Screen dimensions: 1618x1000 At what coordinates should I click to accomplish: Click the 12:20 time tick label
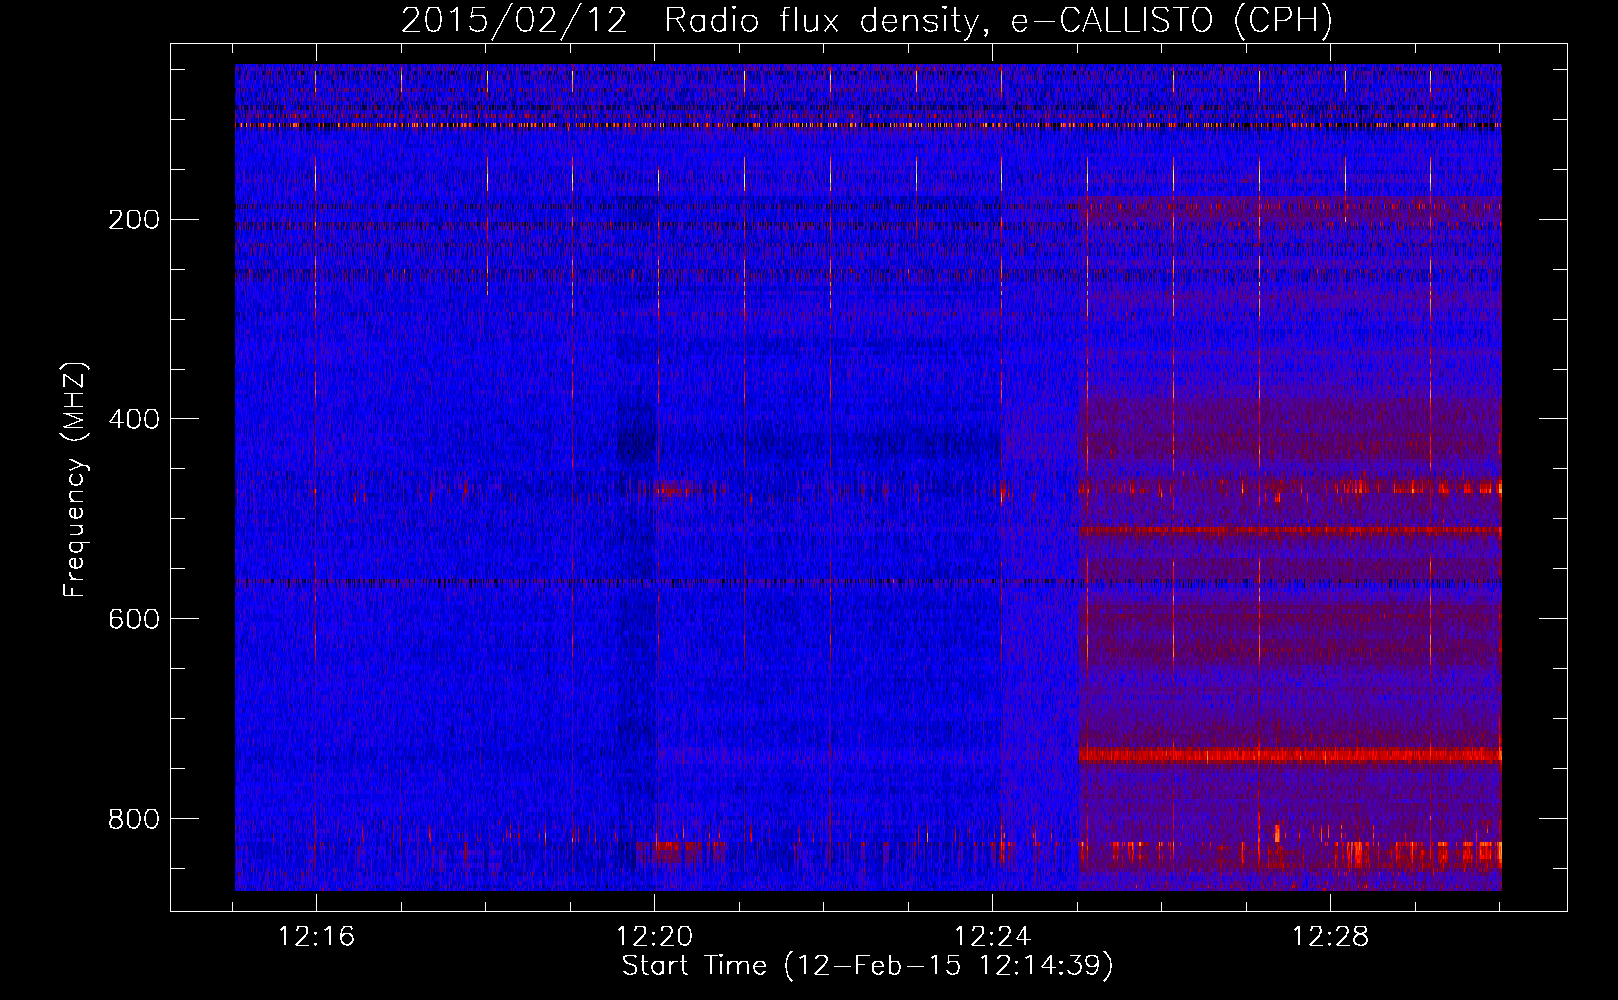(x=655, y=937)
